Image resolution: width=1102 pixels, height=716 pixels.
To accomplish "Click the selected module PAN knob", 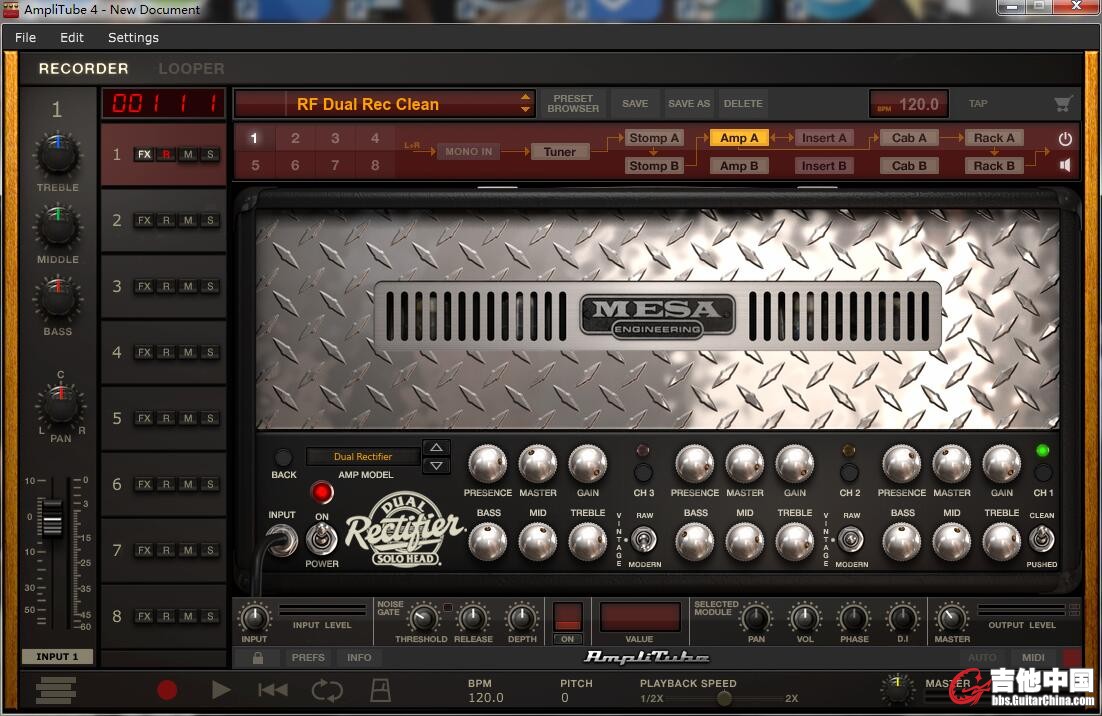I will 756,618.
